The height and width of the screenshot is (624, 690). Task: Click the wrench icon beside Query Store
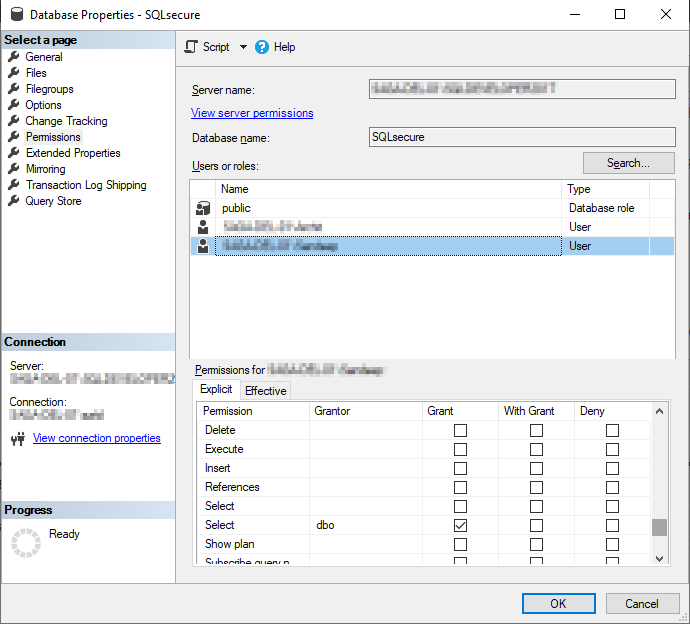tap(14, 201)
